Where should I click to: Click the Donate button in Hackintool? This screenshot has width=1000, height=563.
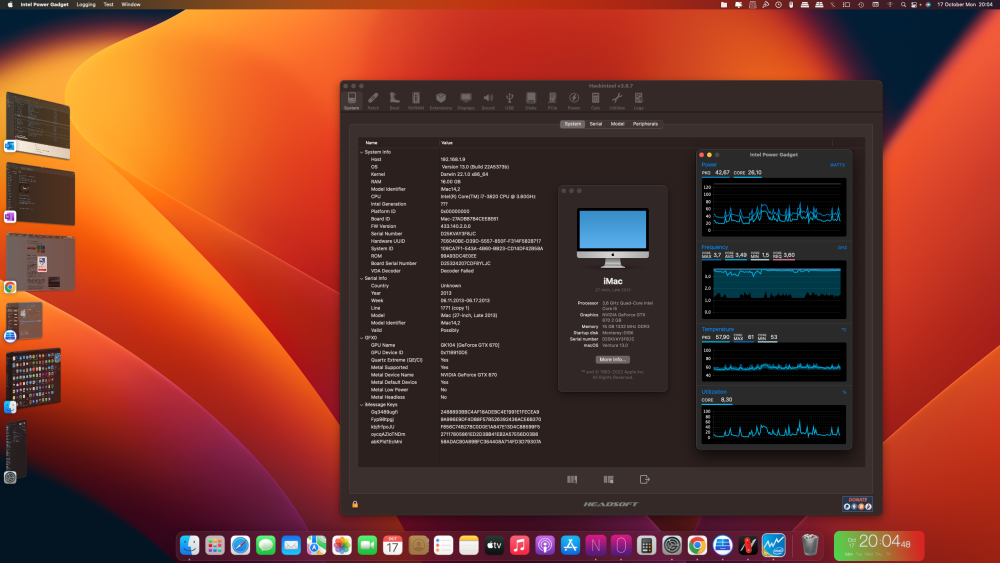[857, 504]
